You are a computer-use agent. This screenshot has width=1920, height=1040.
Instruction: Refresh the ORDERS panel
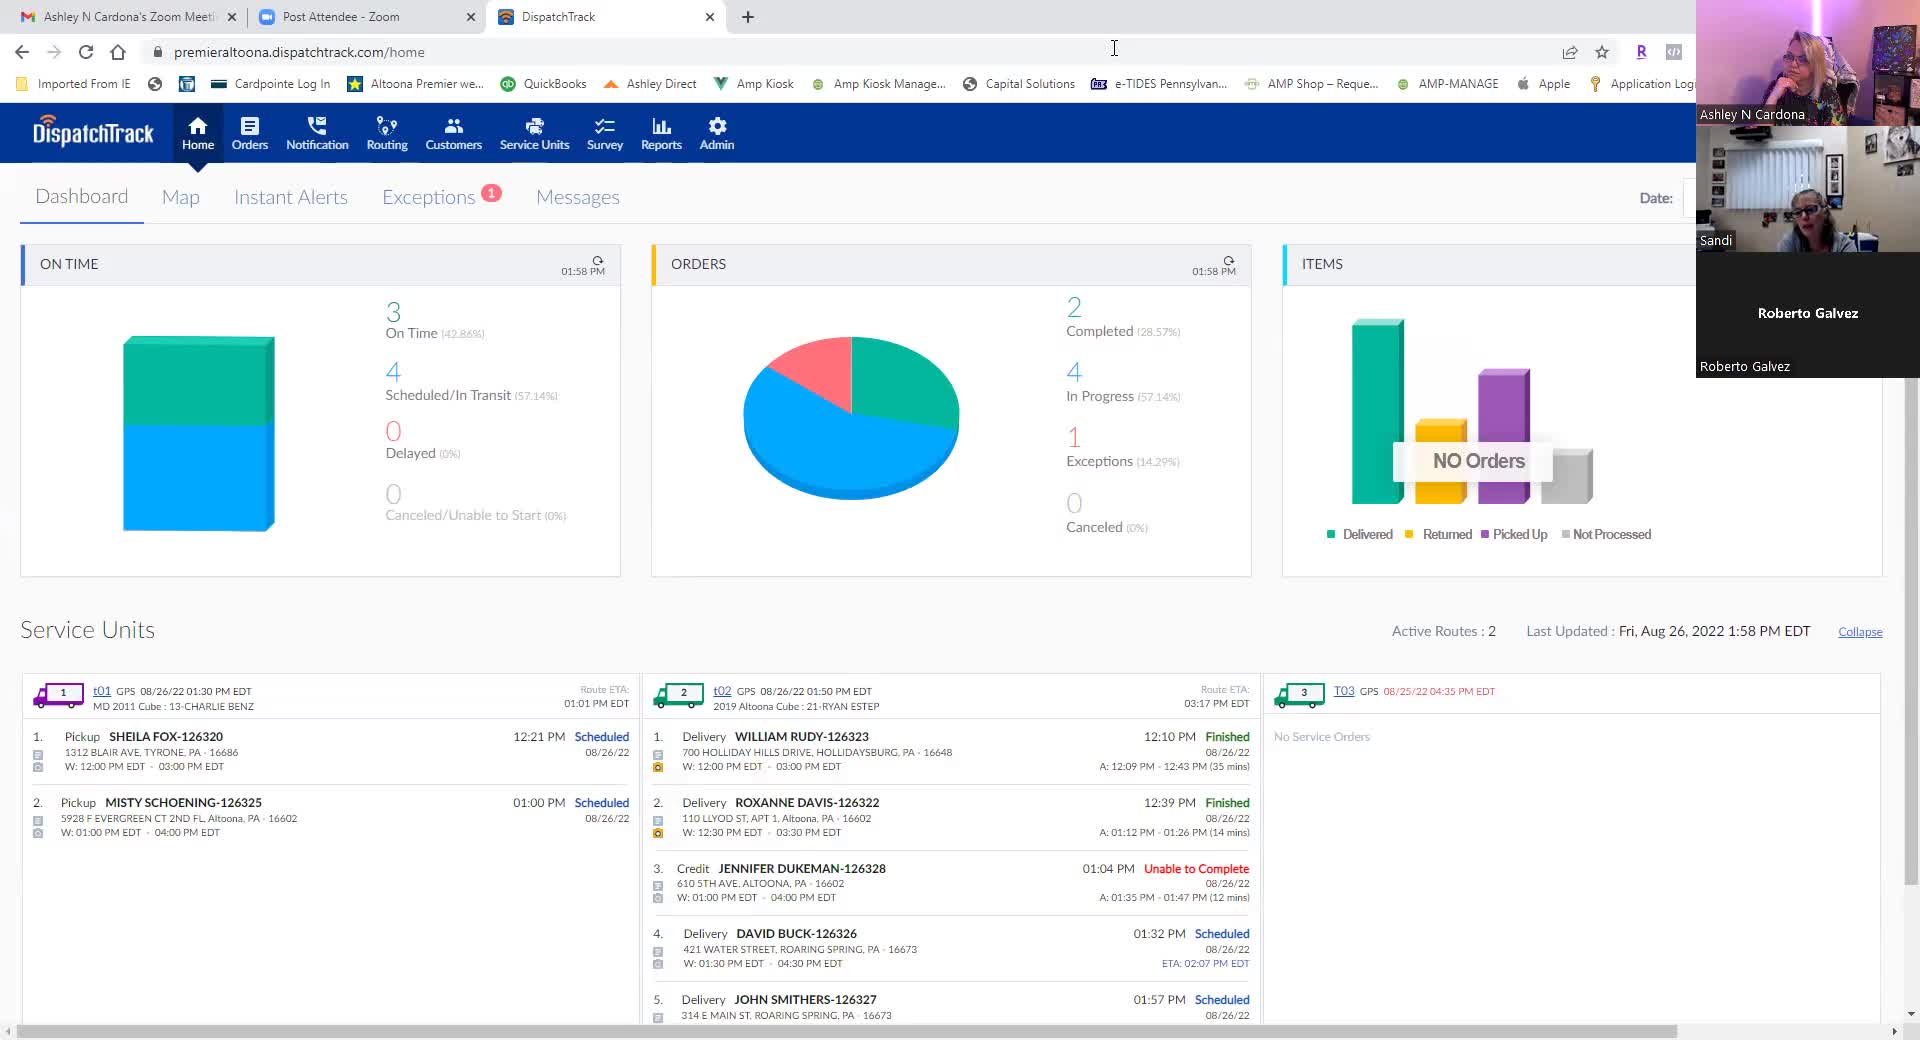pos(1228,260)
